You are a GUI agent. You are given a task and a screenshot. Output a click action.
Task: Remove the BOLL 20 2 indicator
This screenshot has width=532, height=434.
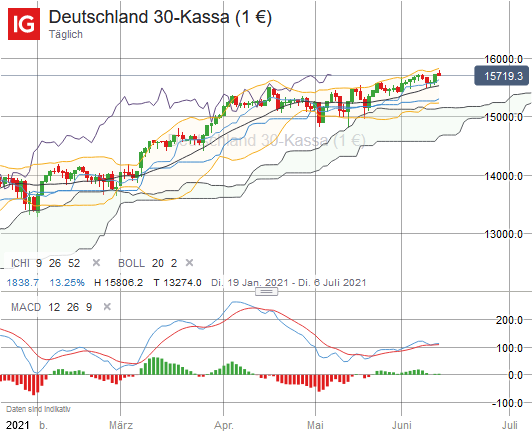click(x=189, y=263)
